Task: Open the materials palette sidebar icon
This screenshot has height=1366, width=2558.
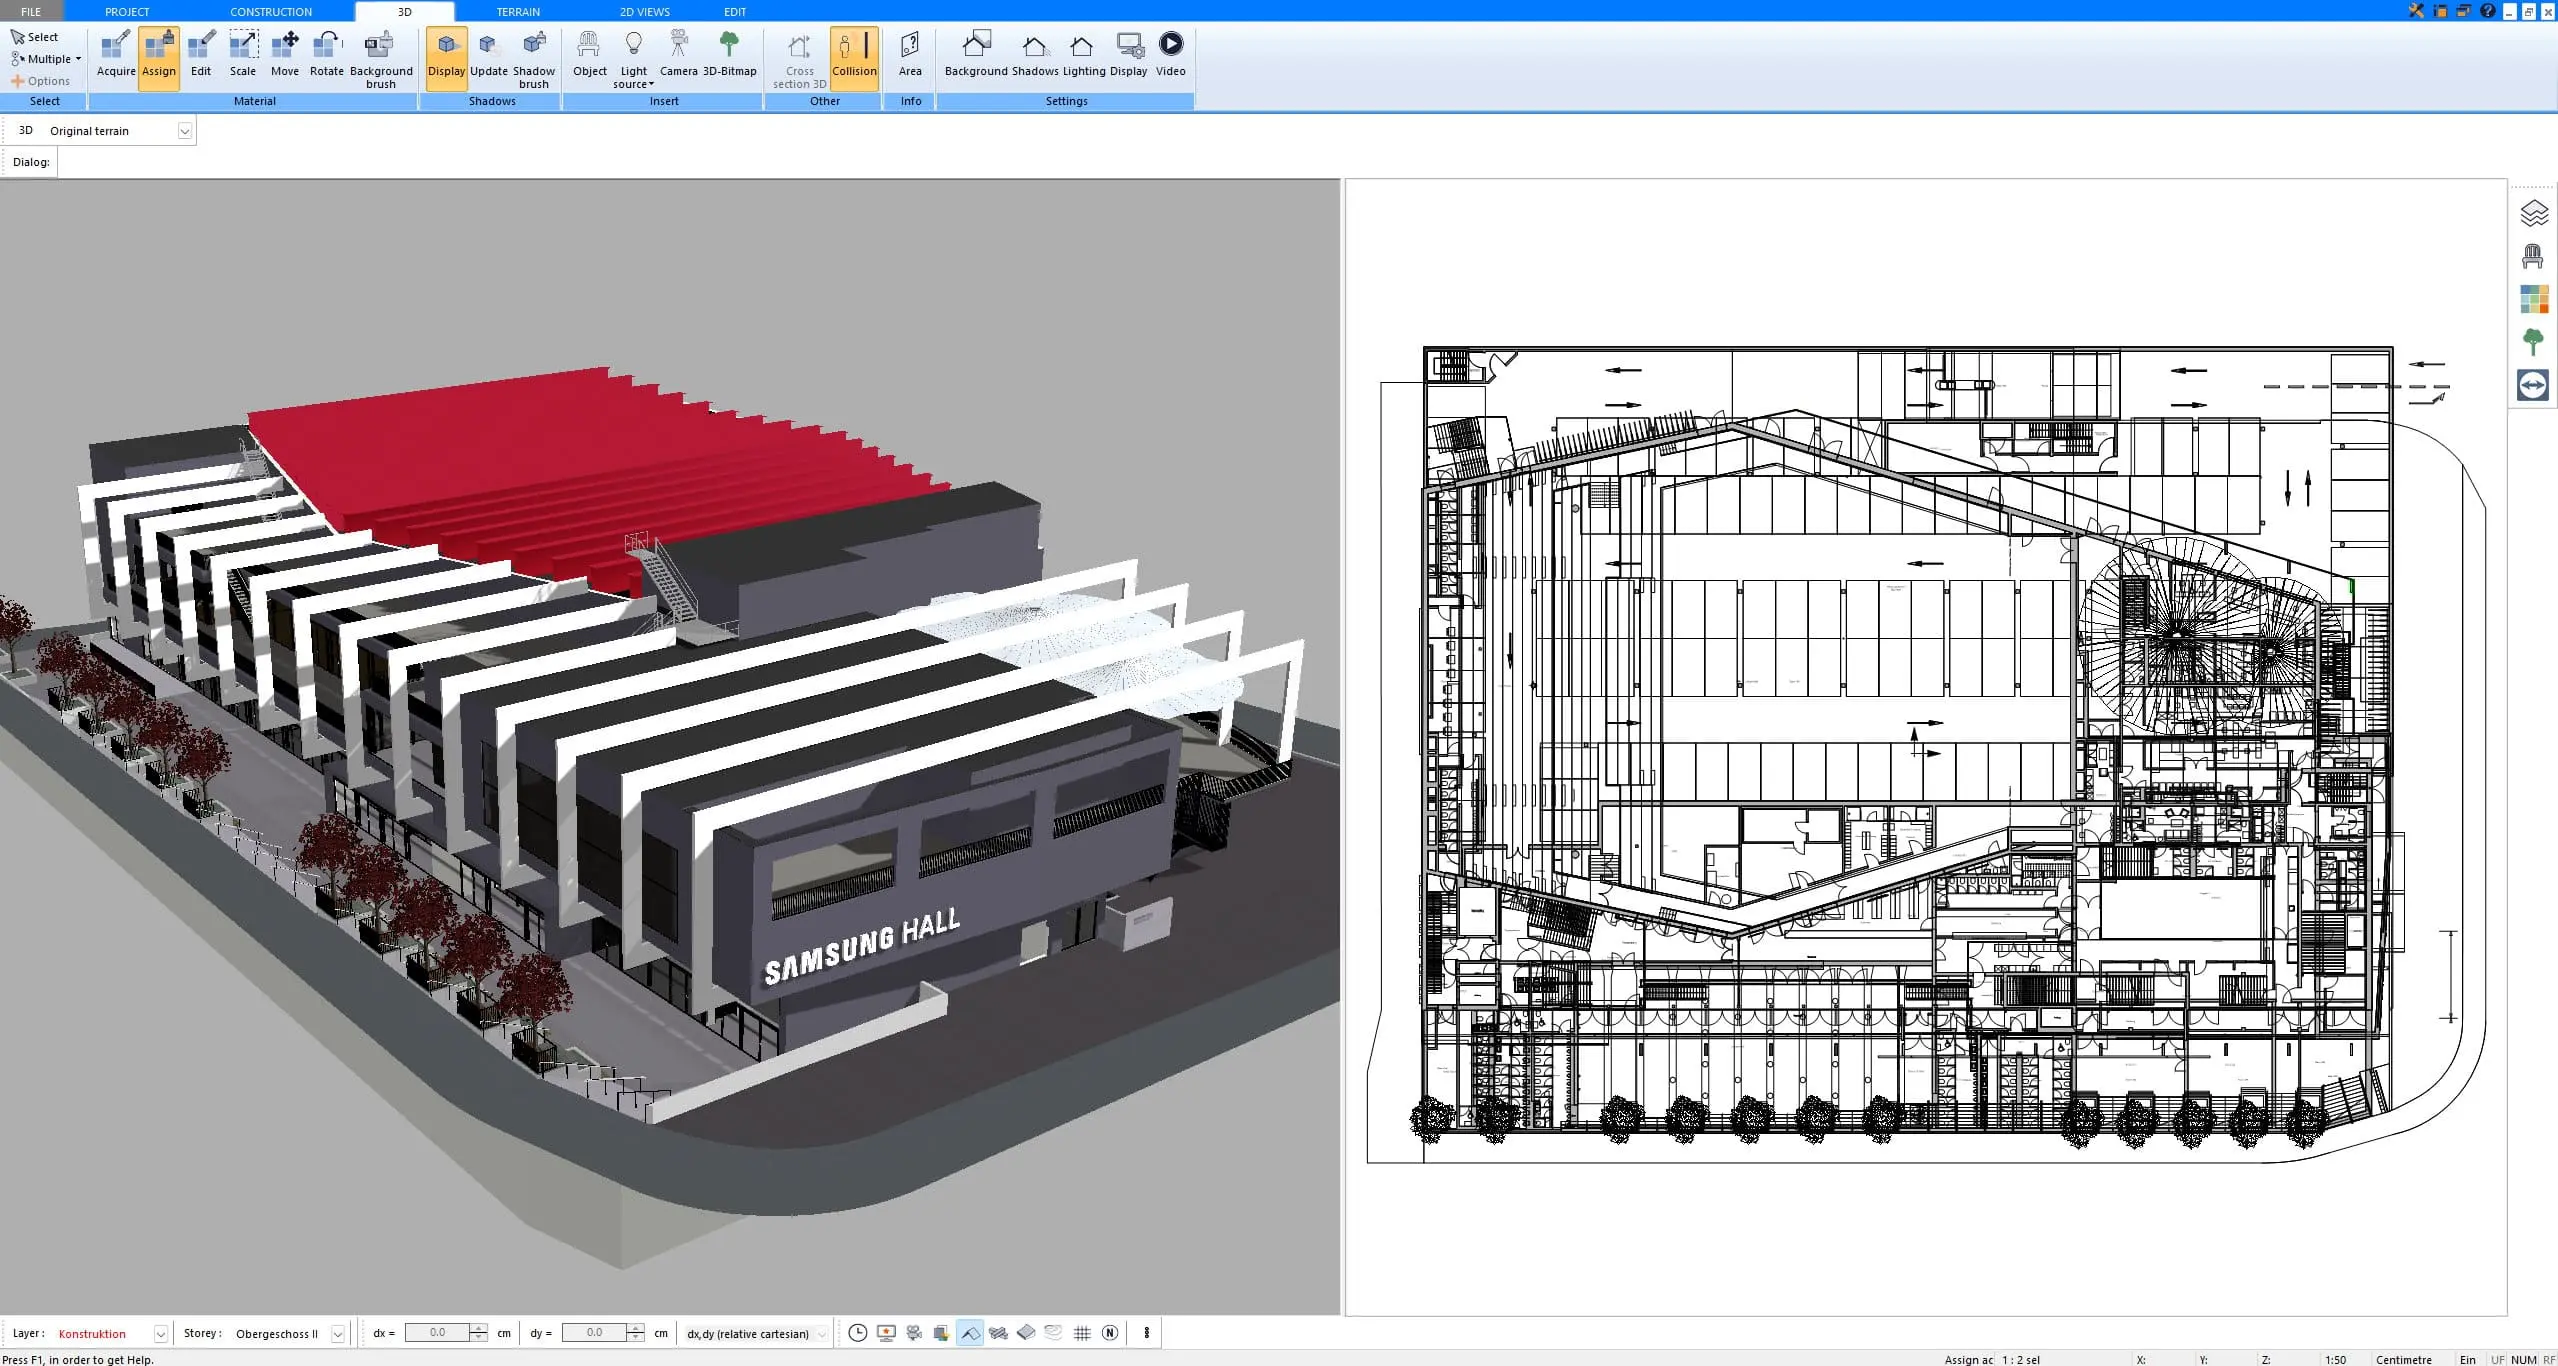Action: pos(2534,299)
